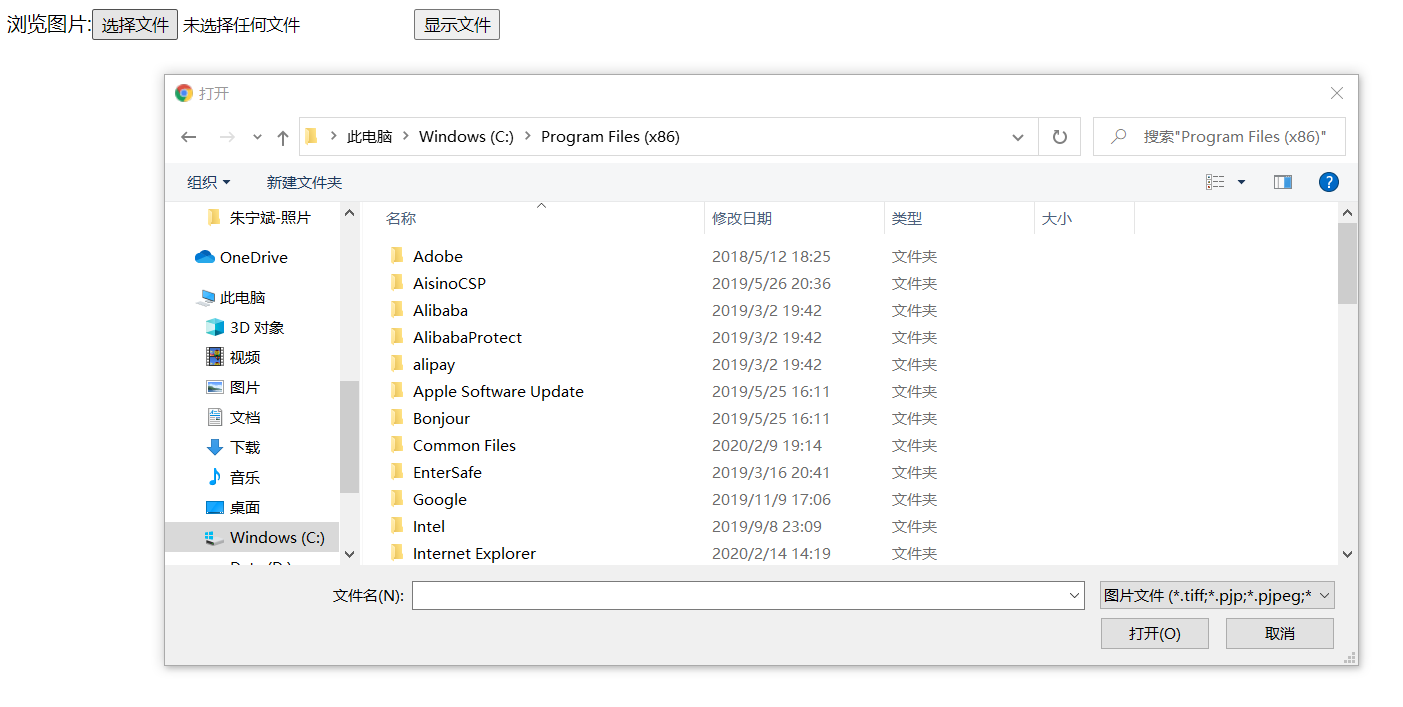Viewport: 1403px width, 707px height.
Task: Change view layout icon
Action: point(1215,182)
